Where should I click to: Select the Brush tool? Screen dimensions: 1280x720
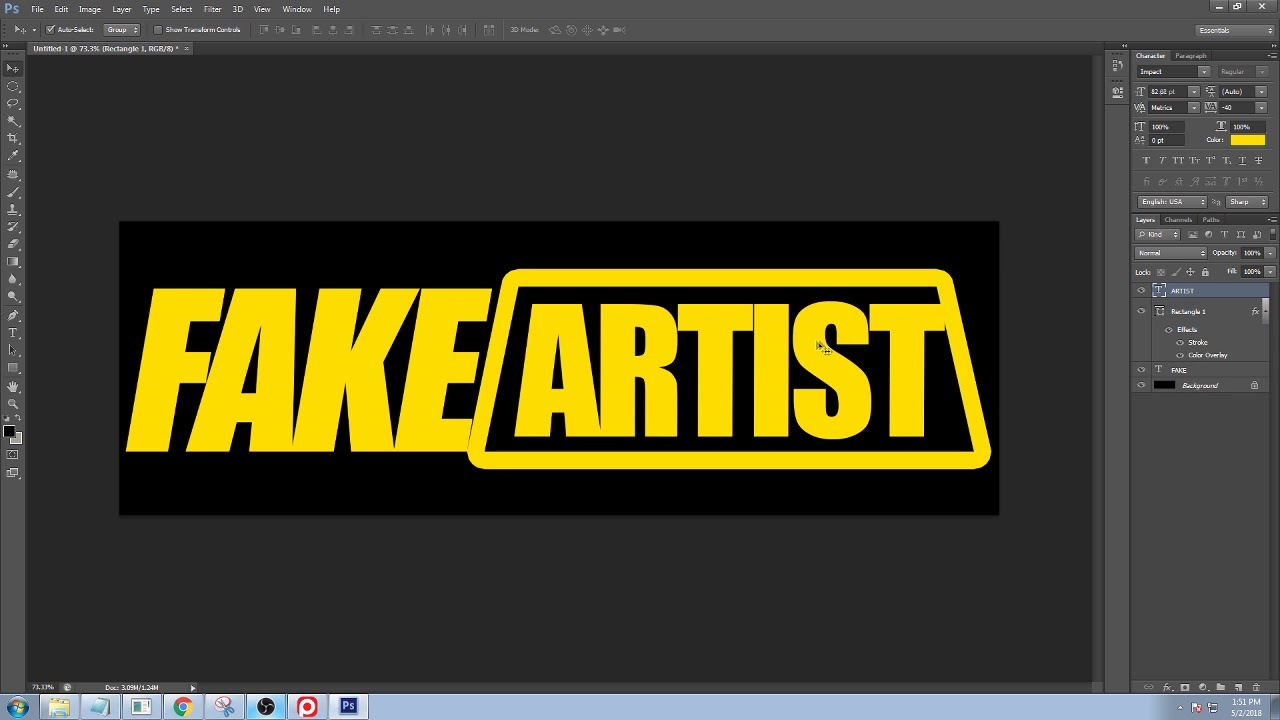(x=13, y=192)
